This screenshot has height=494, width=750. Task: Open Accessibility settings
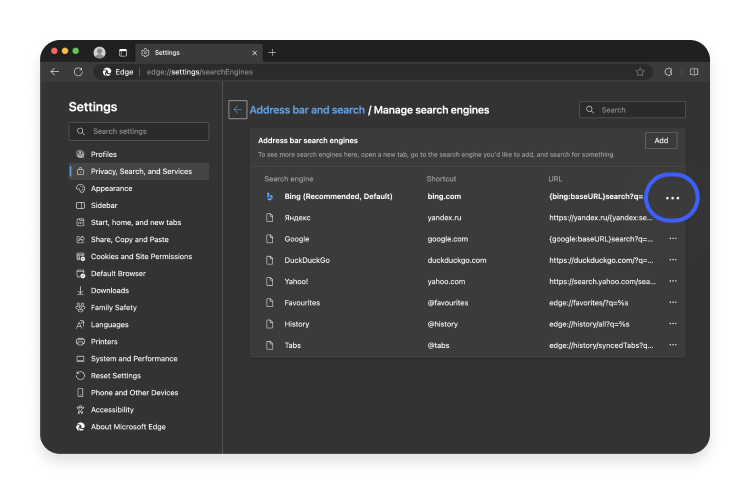139,410
